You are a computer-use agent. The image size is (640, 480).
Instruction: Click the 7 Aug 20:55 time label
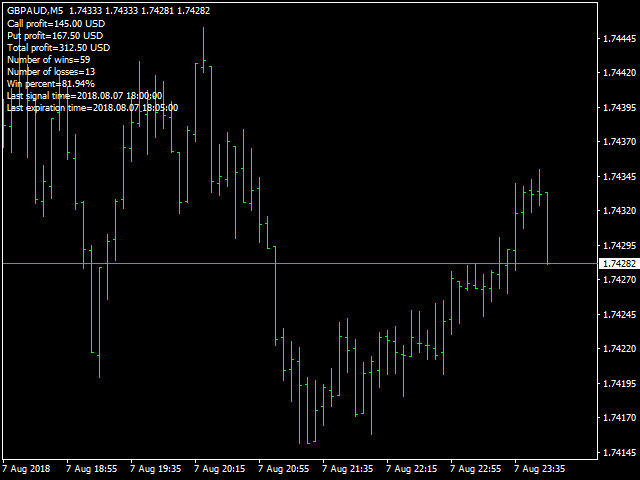coord(284,469)
